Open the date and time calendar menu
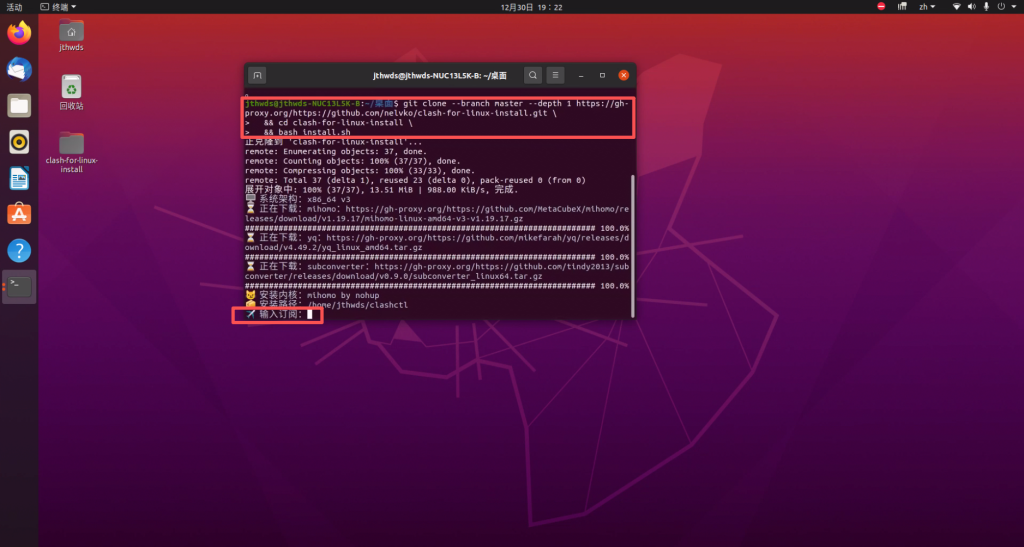Image resolution: width=1024 pixels, height=547 pixels. (x=531, y=7)
